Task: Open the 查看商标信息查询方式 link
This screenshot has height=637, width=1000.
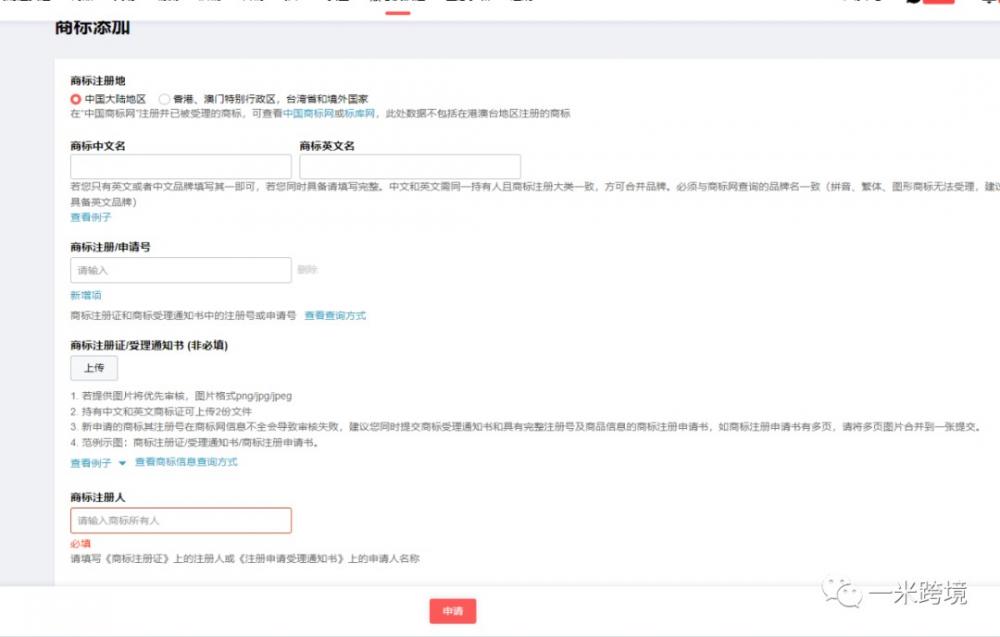Action: click(186, 462)
